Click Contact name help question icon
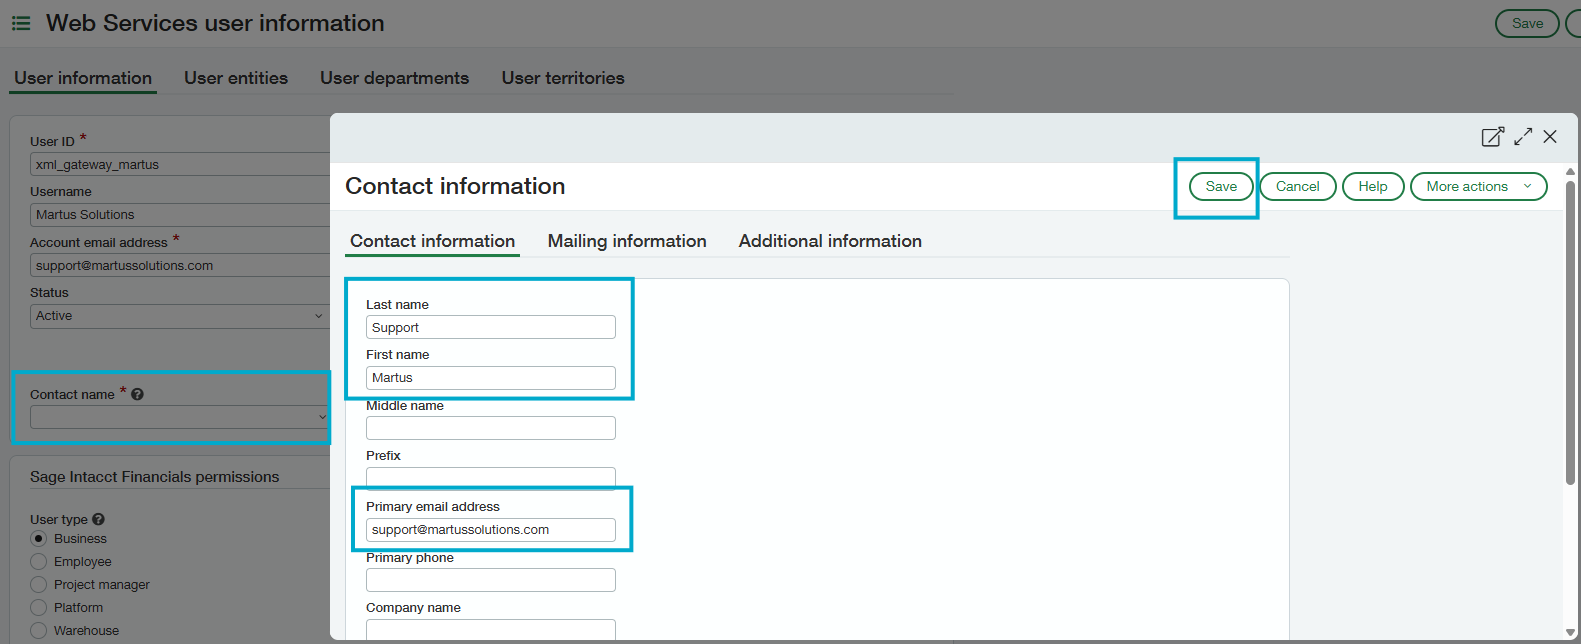The width and height of the screenshot is (1581, 644). [137, 394]
